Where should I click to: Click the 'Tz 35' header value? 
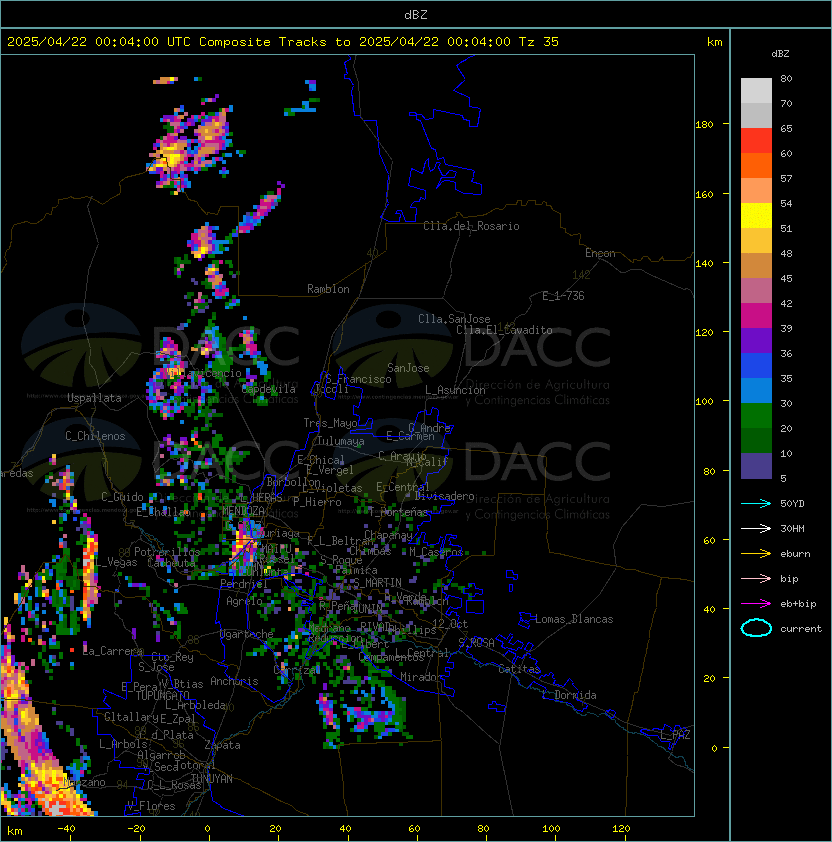[x=539, y=42]
